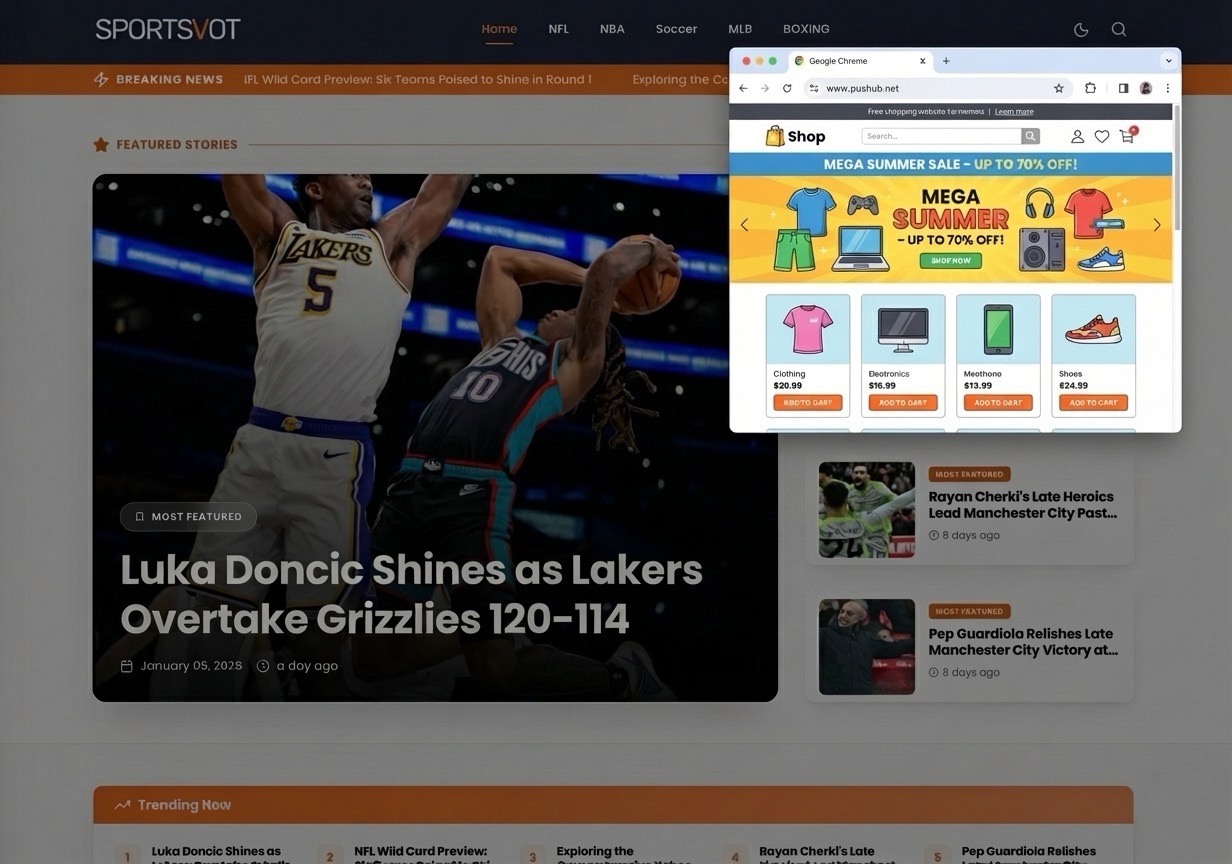Open search on the SportsVot navbar
This screenshot has width=1232, height=864.
[1119, 30]
